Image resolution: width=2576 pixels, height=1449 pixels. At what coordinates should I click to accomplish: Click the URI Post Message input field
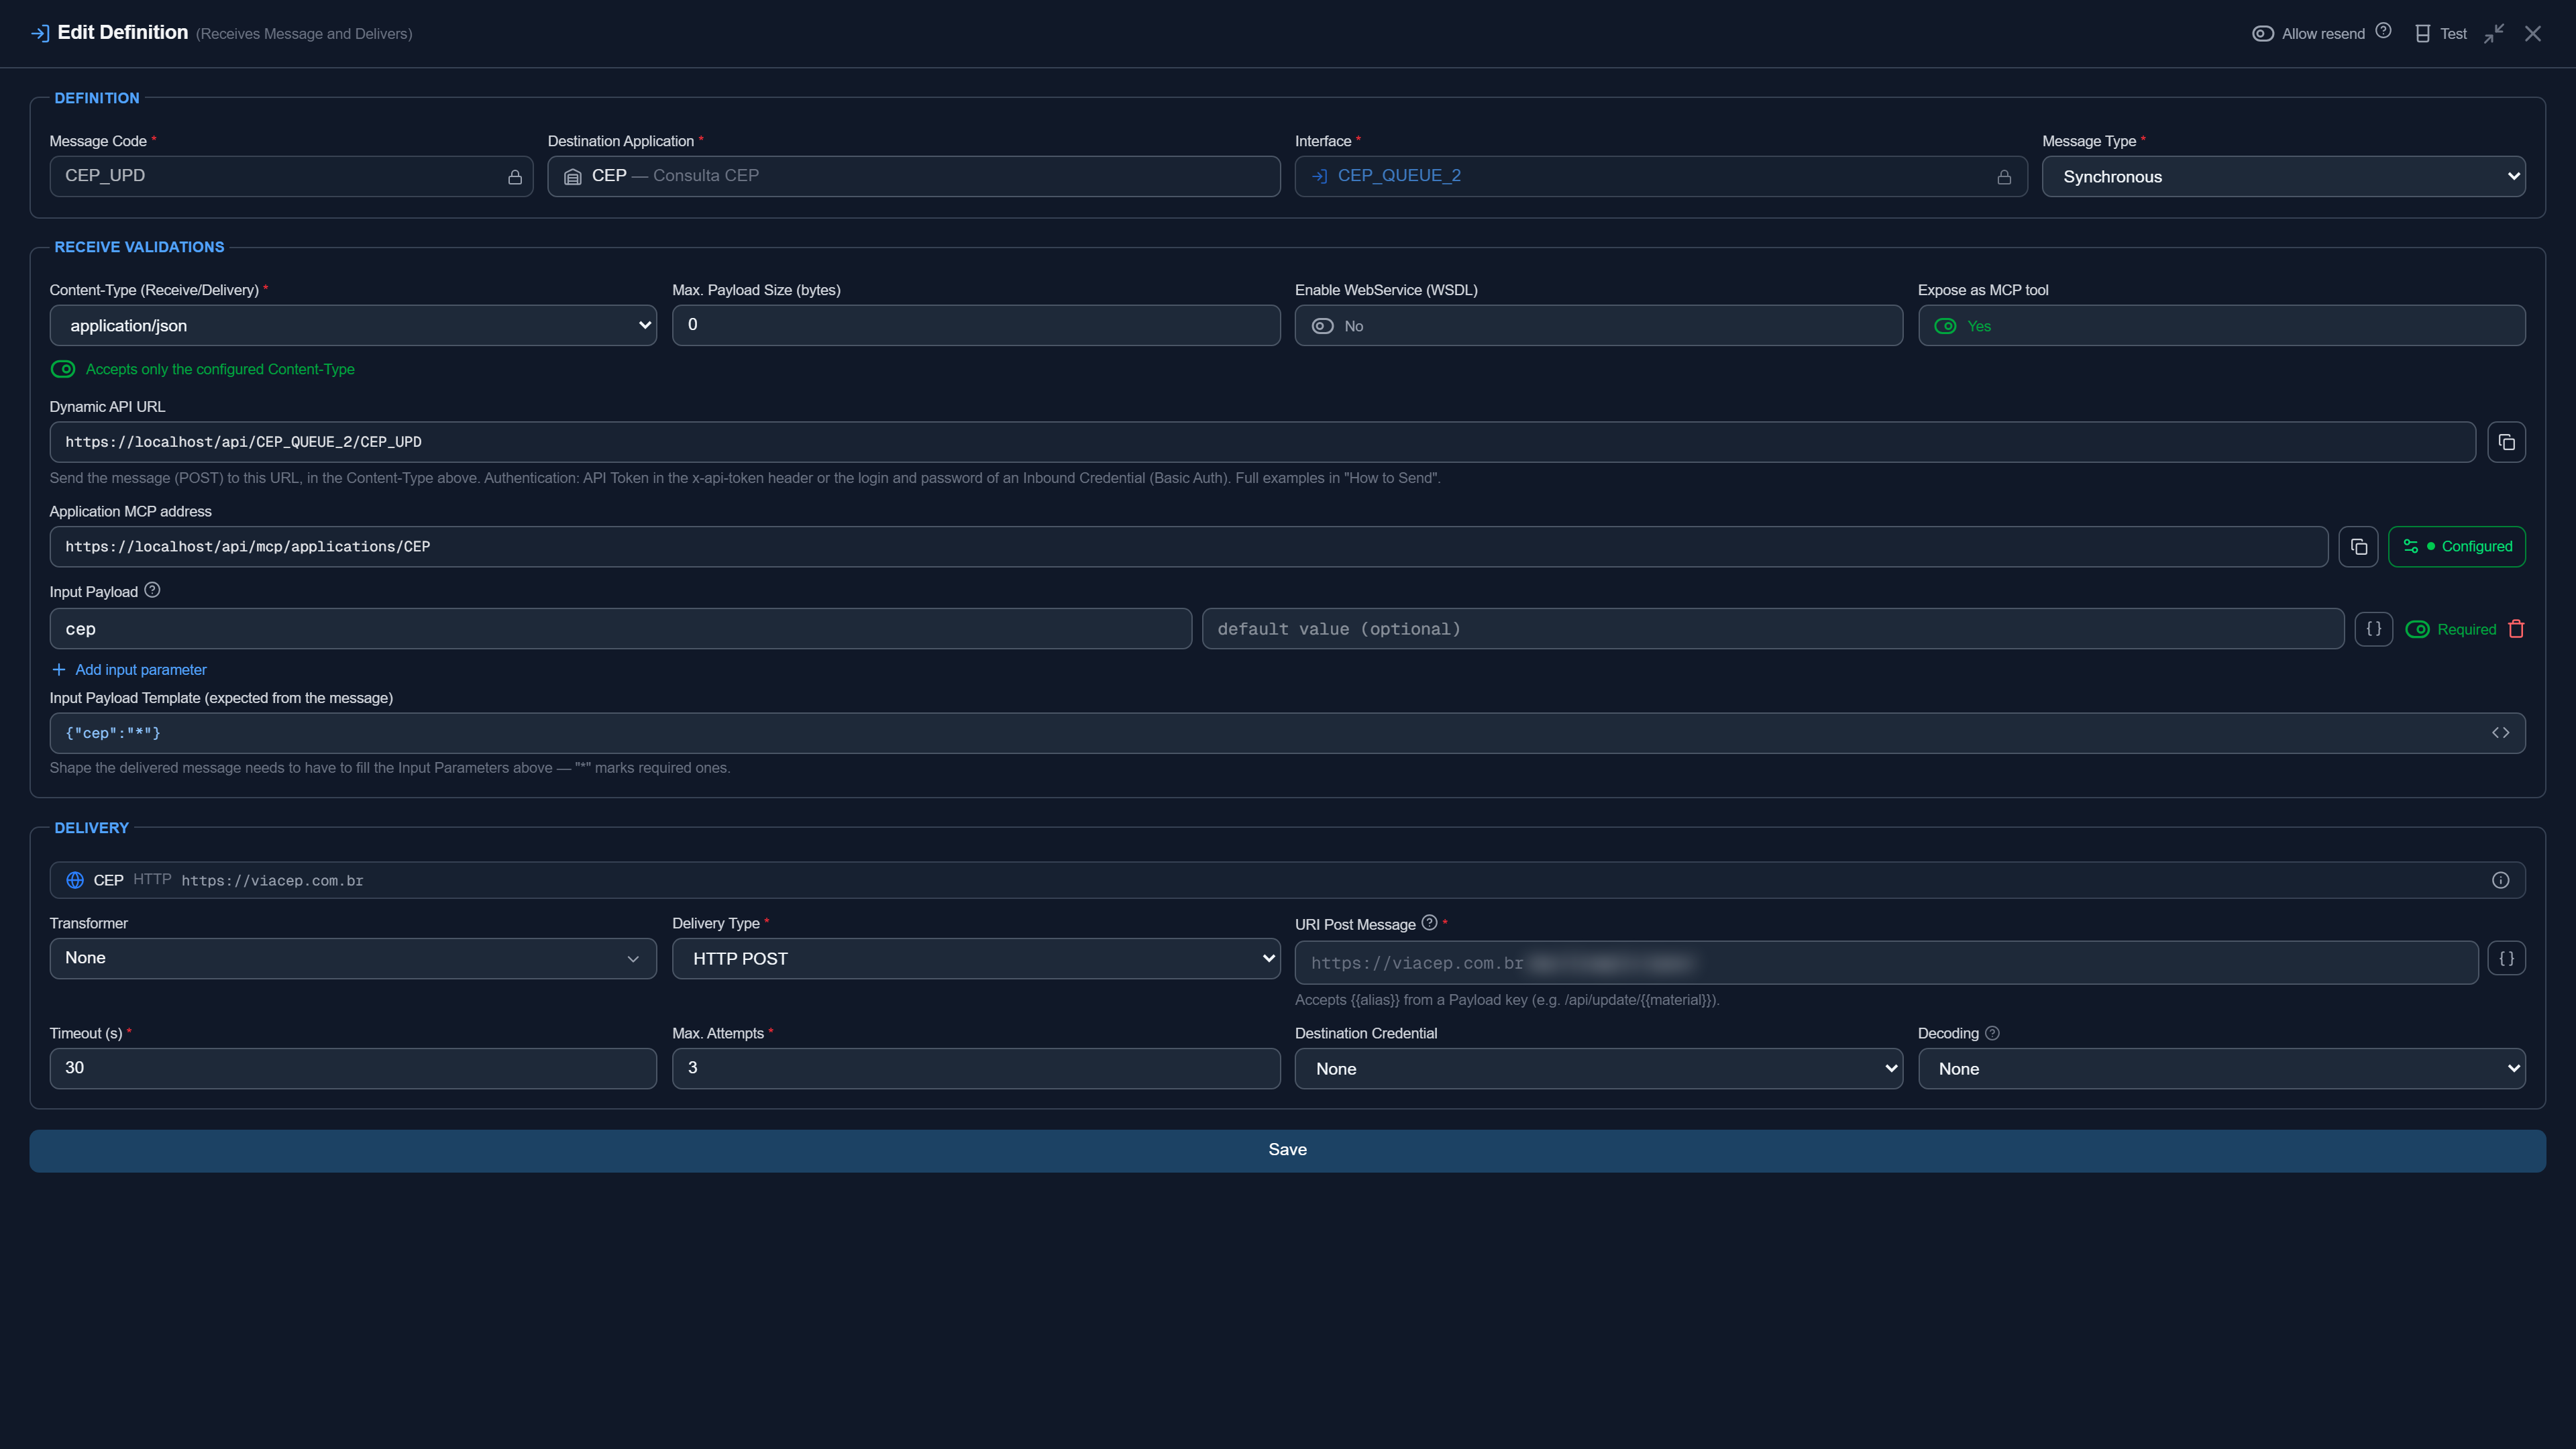pos(1886,963)
